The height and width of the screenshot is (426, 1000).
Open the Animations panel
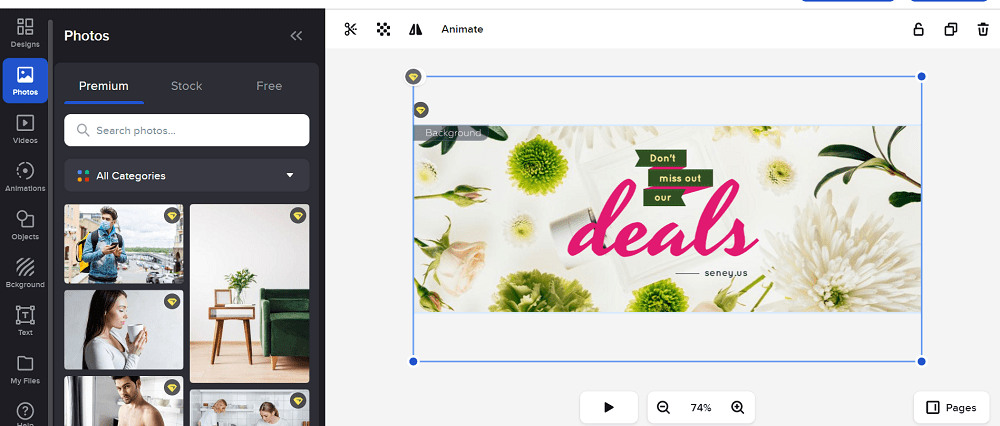25,177
